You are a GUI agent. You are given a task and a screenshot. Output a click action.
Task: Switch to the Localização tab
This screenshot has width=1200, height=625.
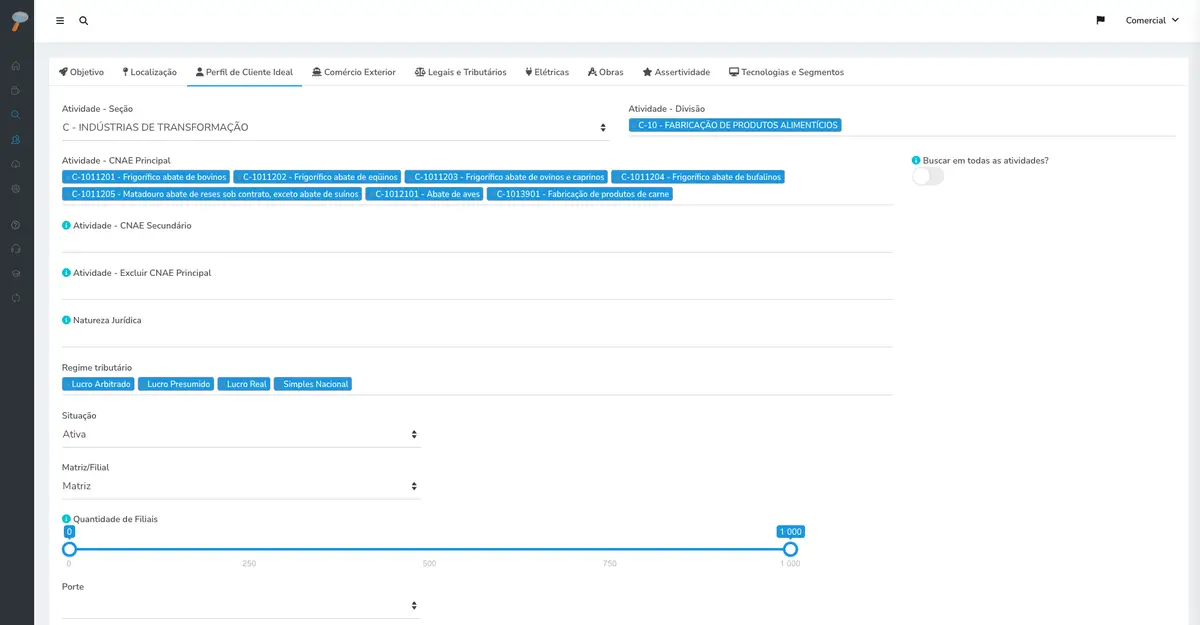(x=150, y=72)
